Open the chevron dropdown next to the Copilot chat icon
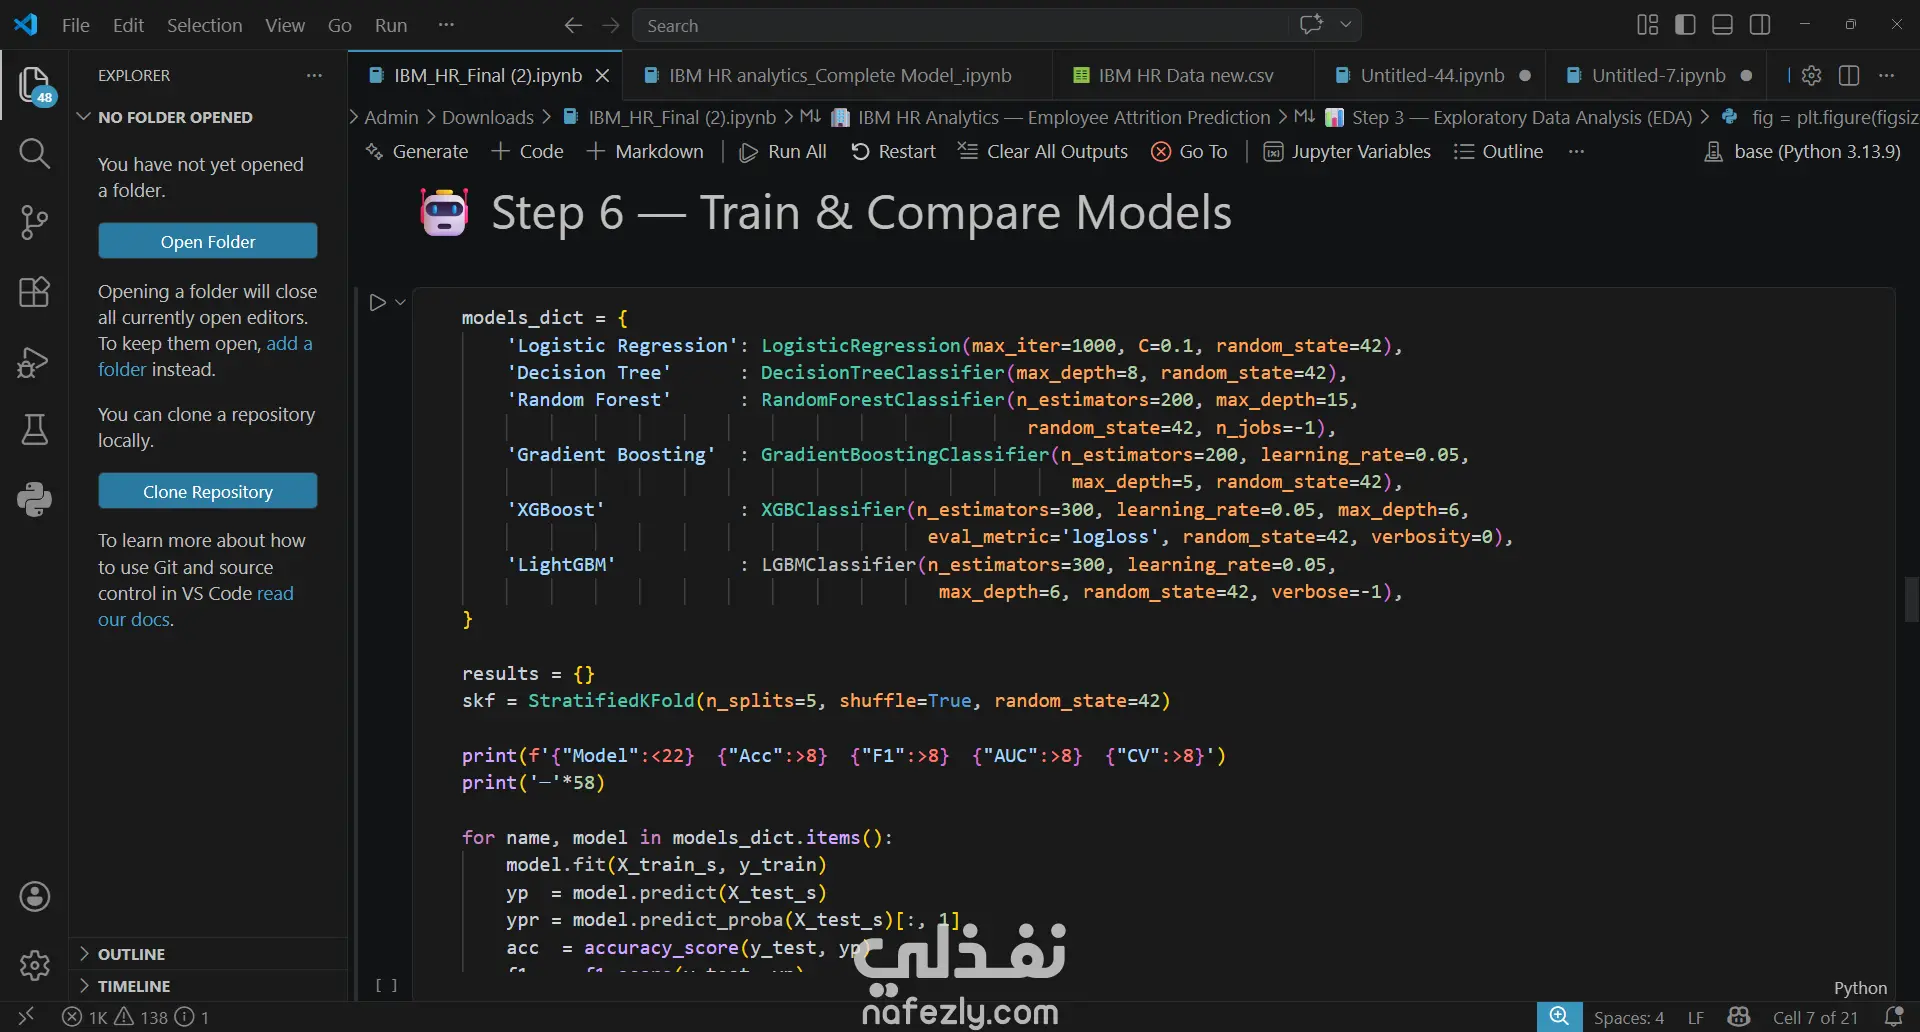 tap(1346, 25)
